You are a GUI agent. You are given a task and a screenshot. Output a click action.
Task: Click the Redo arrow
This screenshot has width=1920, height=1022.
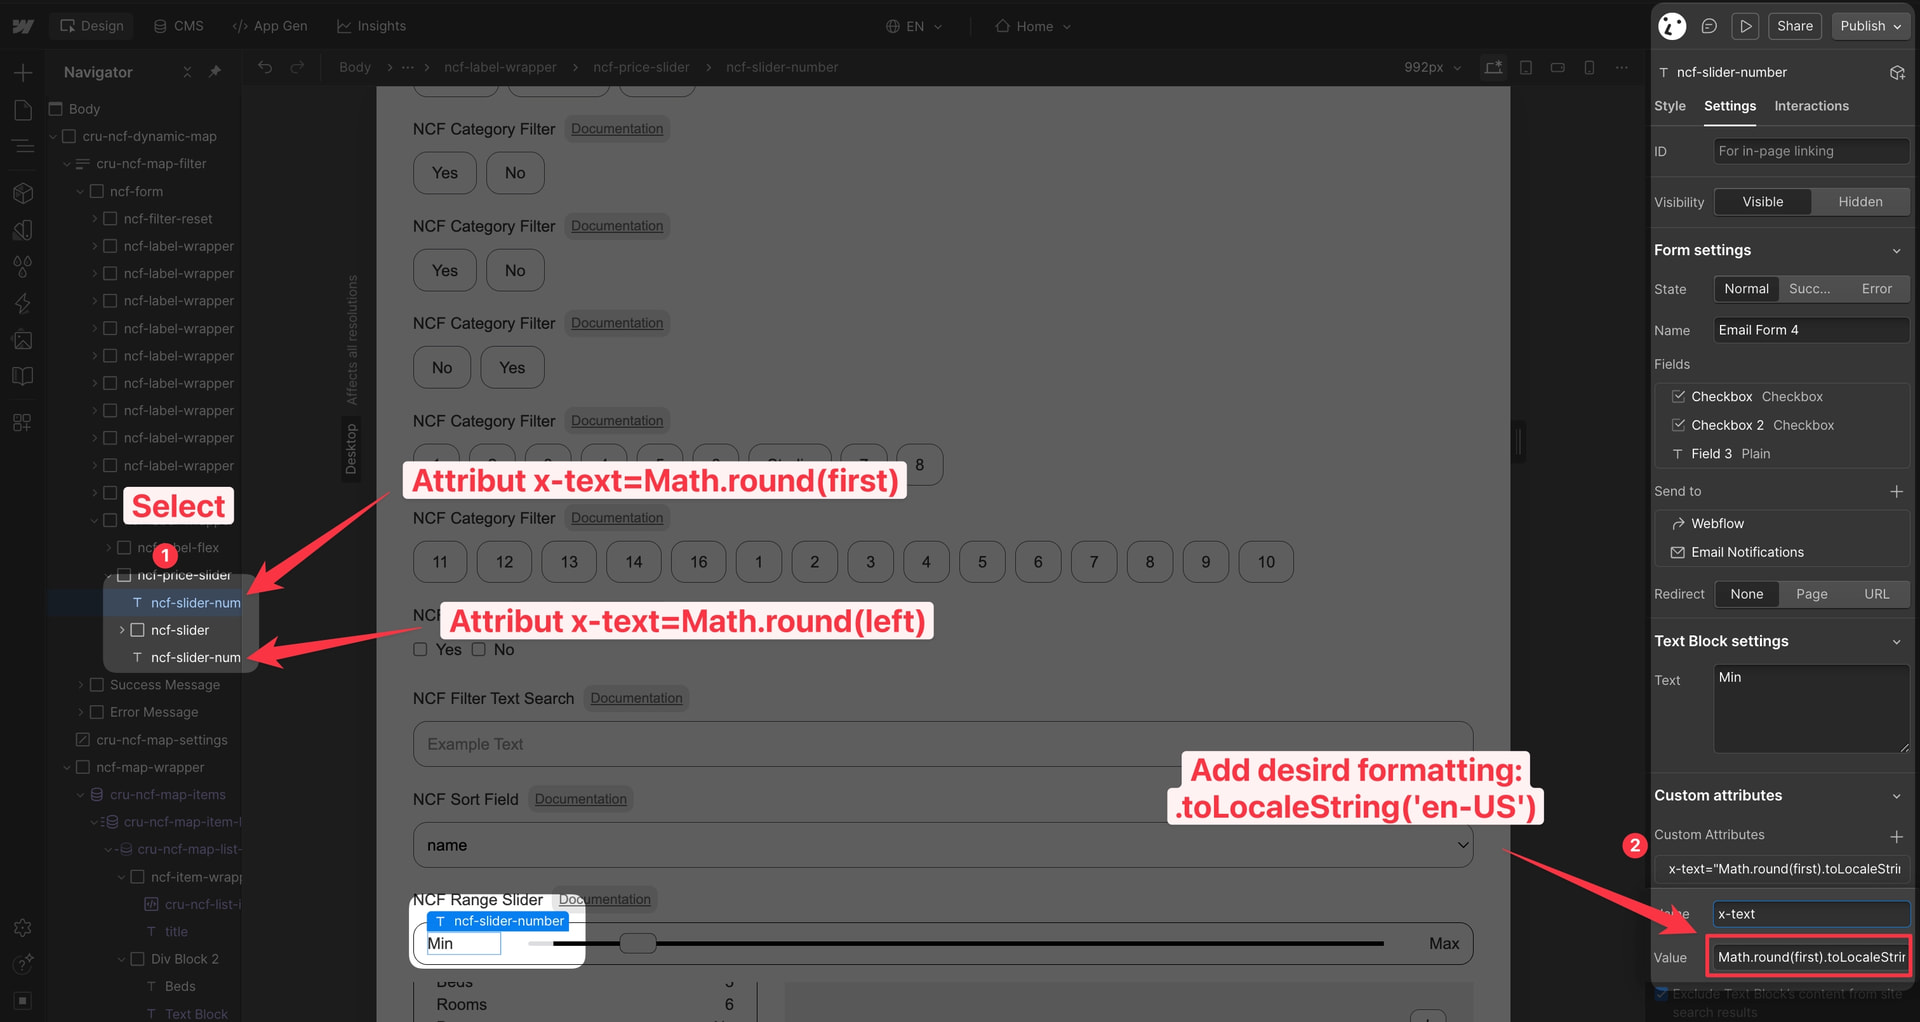pyautogui.click(x=297, y=67)
